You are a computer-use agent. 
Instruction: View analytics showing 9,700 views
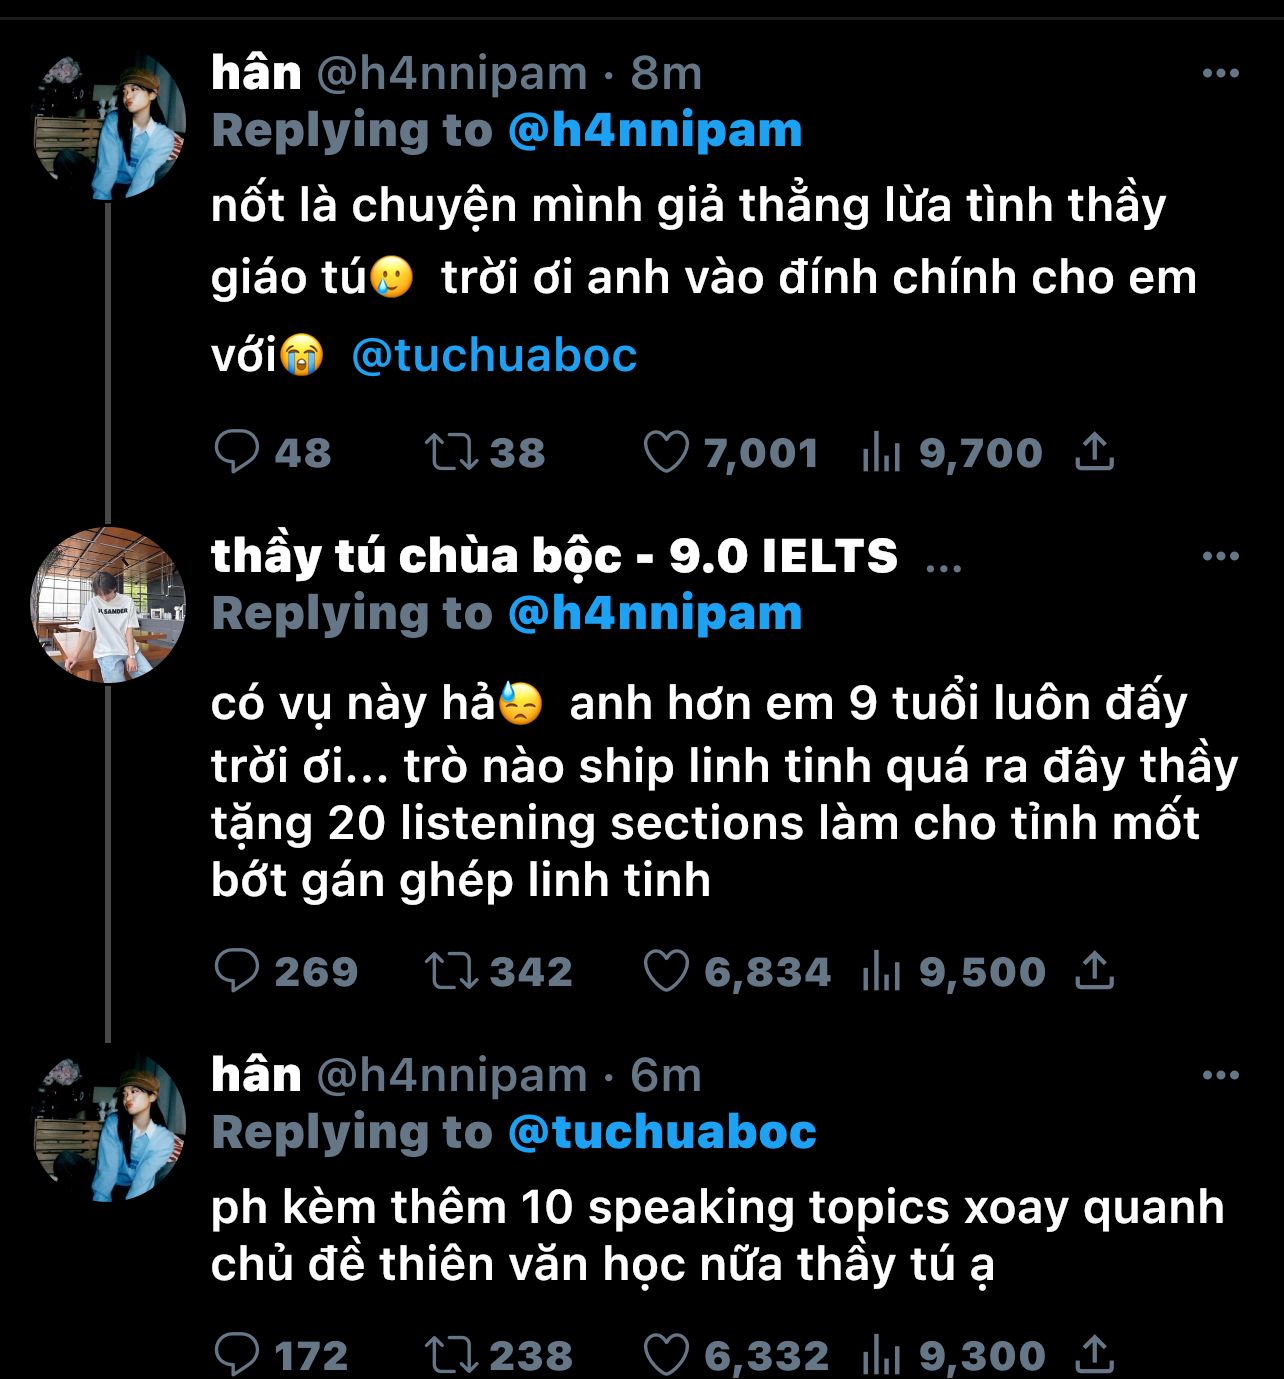point(881,455)
